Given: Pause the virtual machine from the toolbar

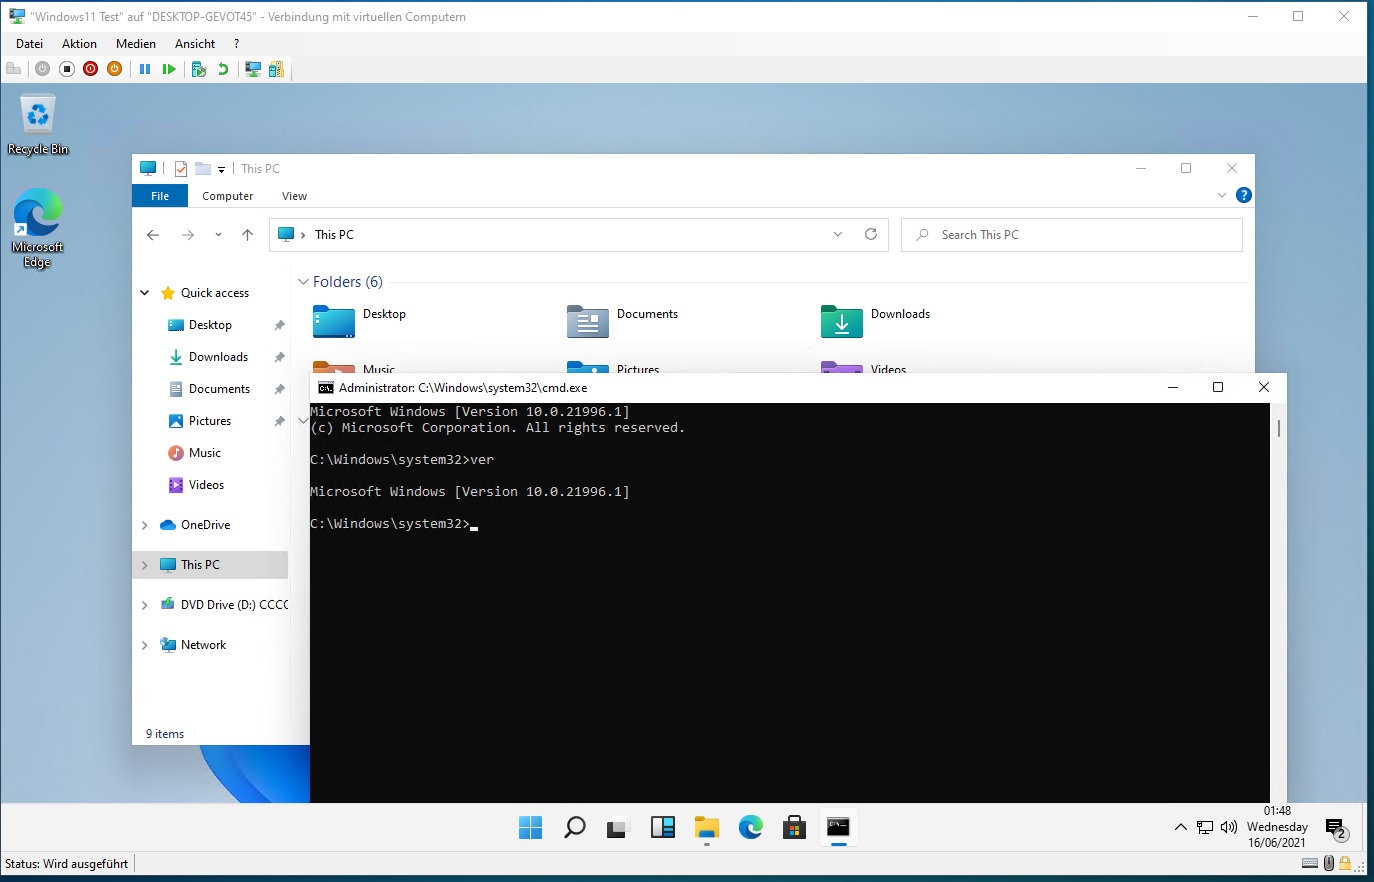Looking at the screenshot, I should 145,69.
